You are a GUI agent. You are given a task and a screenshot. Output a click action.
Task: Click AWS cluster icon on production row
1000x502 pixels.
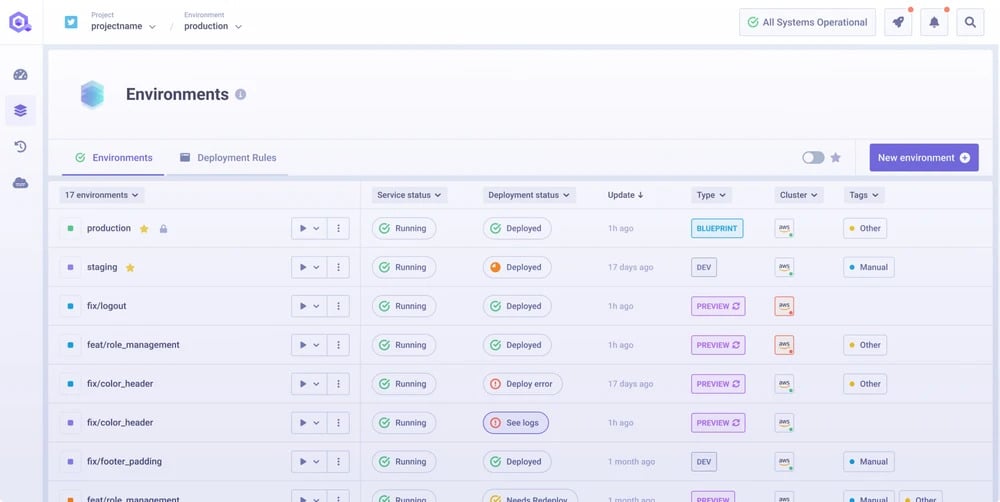784,228
